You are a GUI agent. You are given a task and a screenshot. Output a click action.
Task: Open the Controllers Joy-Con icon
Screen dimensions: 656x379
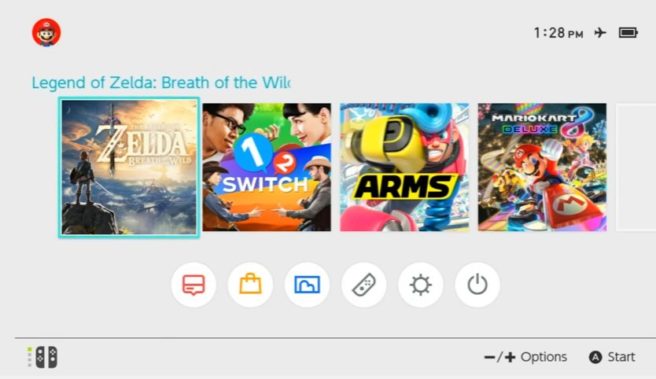click(x=364, y=285)
